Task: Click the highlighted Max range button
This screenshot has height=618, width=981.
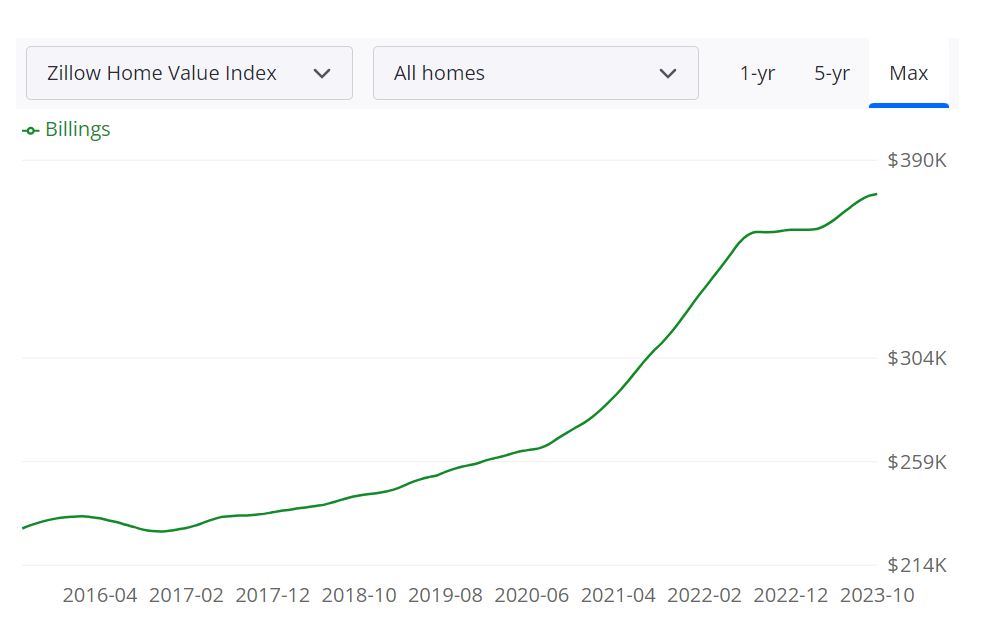Action: click(908, 72)
